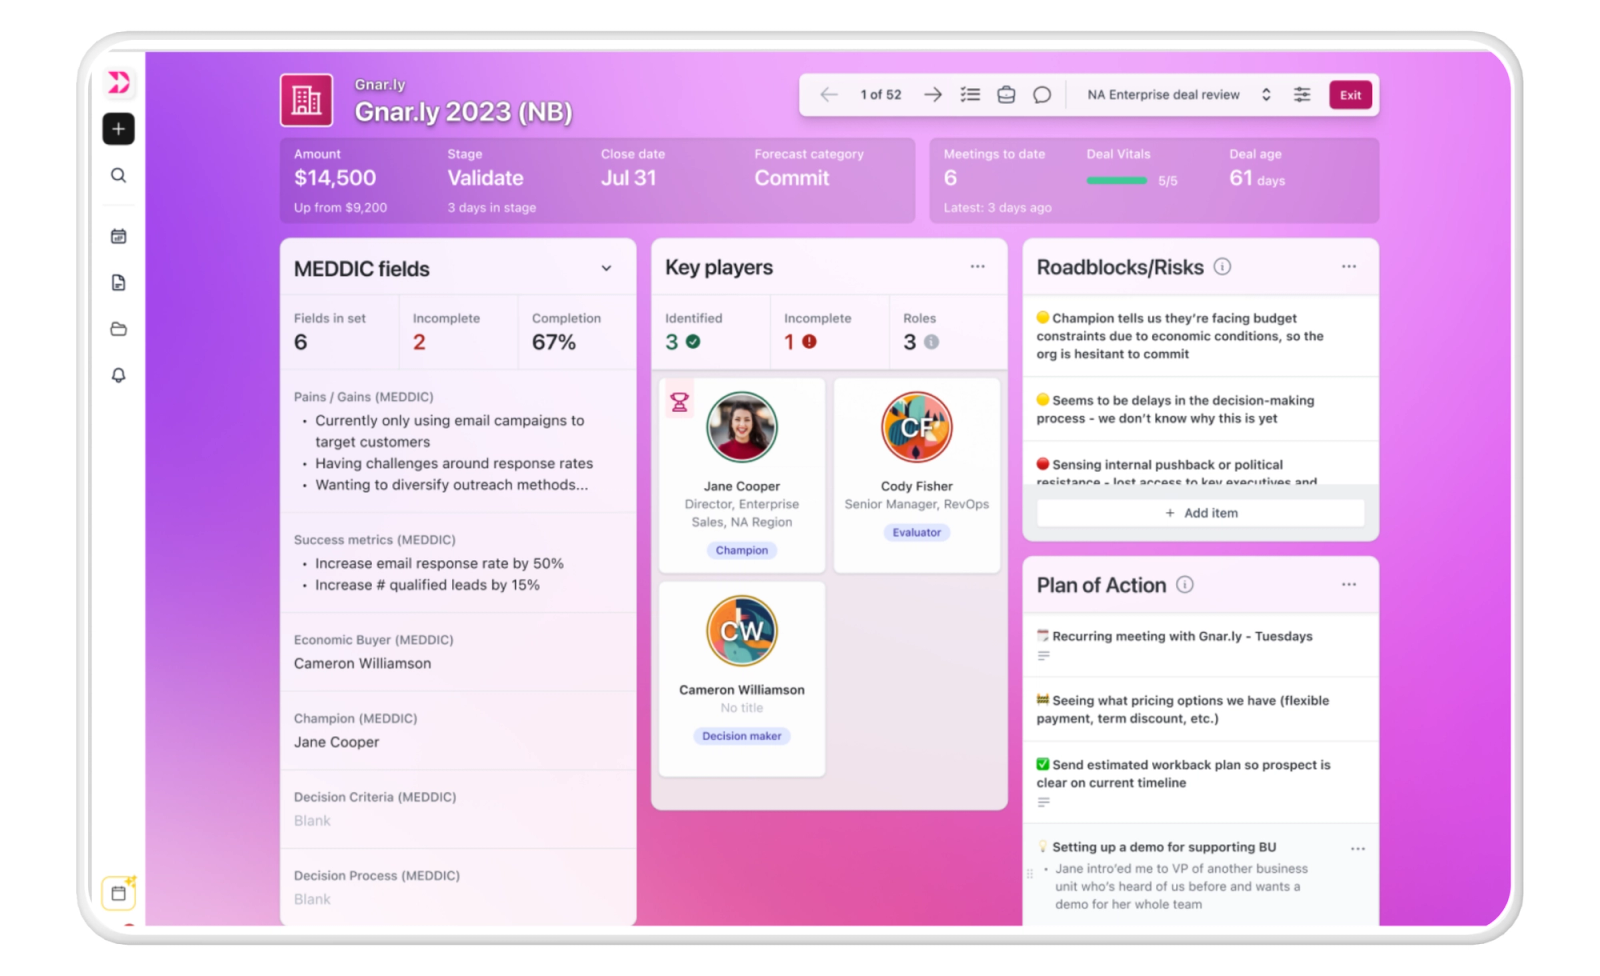1600x976 pixels.
Task: Click the yellow status dot on decision-making delays risk
Action: point(1043,400)
